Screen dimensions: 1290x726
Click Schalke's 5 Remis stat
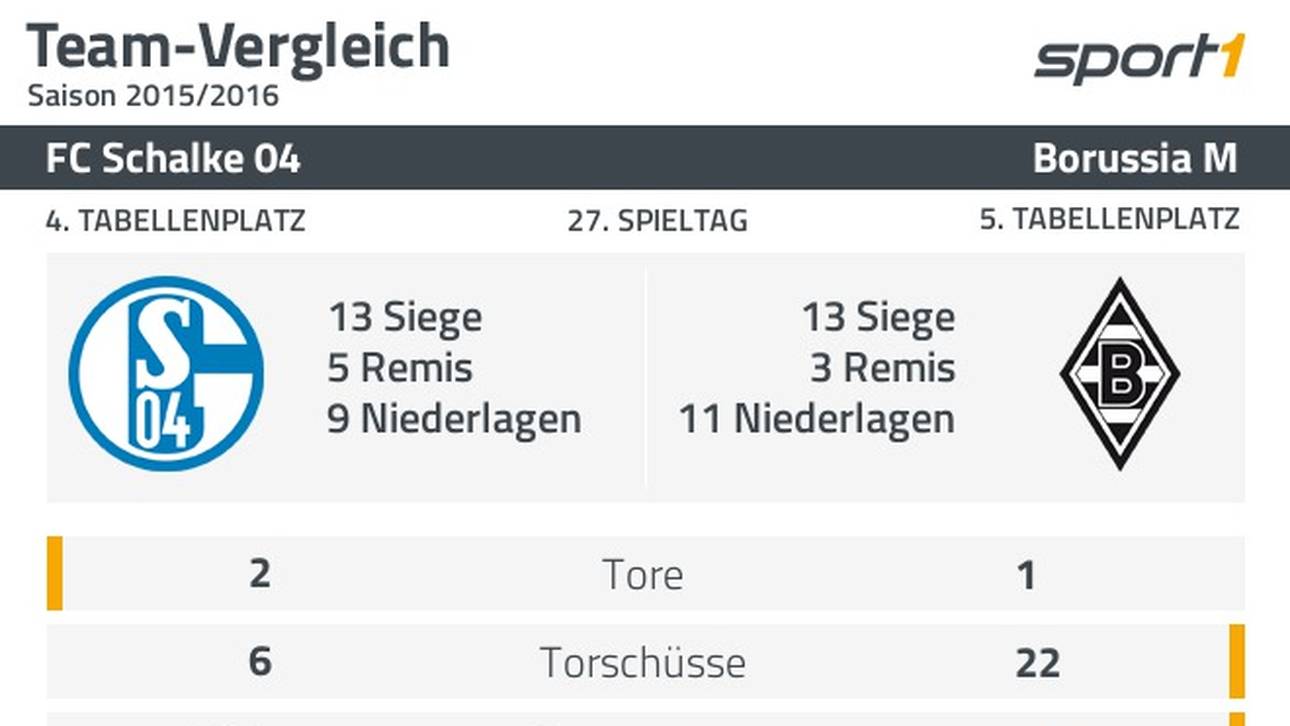coord(400,368)
